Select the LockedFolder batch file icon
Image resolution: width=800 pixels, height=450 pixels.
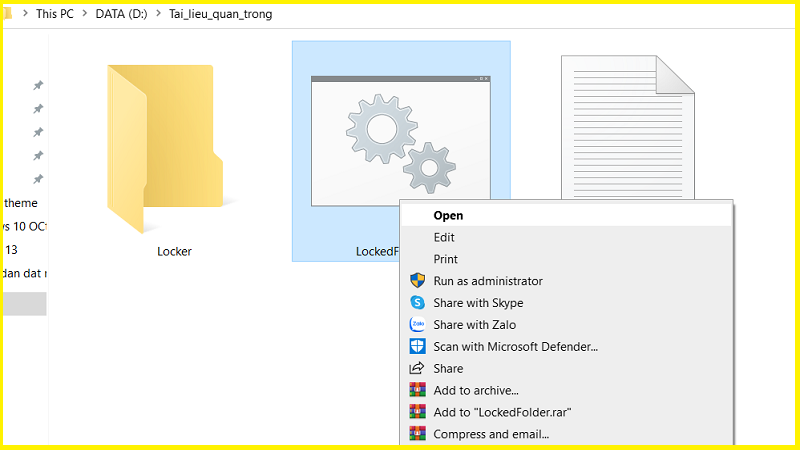click(401, 141)
